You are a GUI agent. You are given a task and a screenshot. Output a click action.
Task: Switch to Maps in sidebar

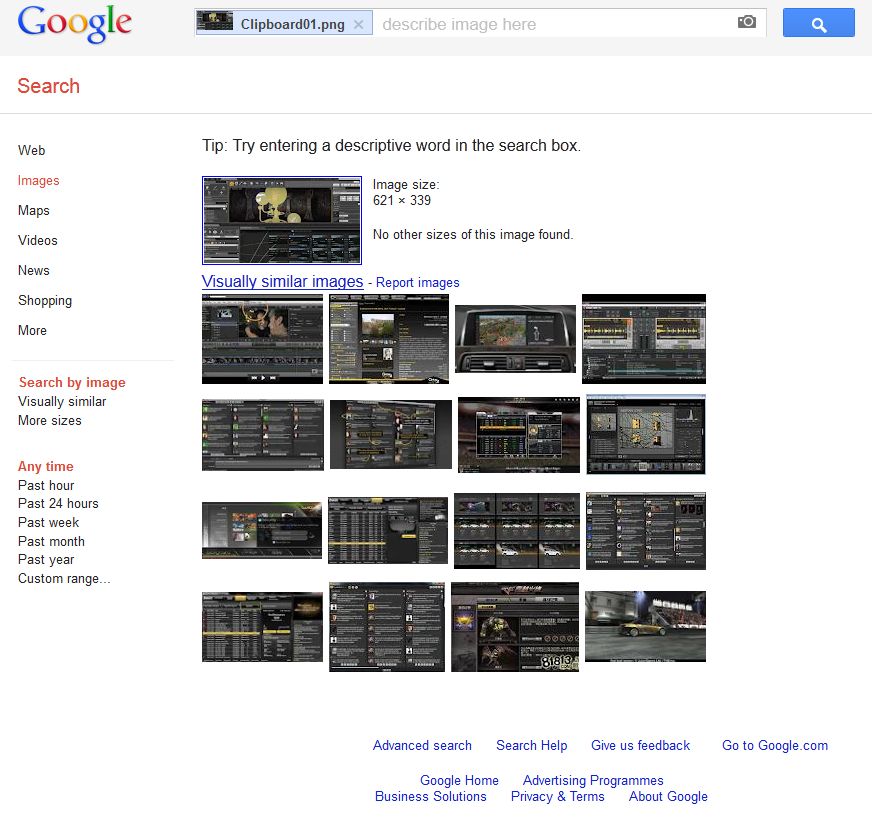(34, 210)
